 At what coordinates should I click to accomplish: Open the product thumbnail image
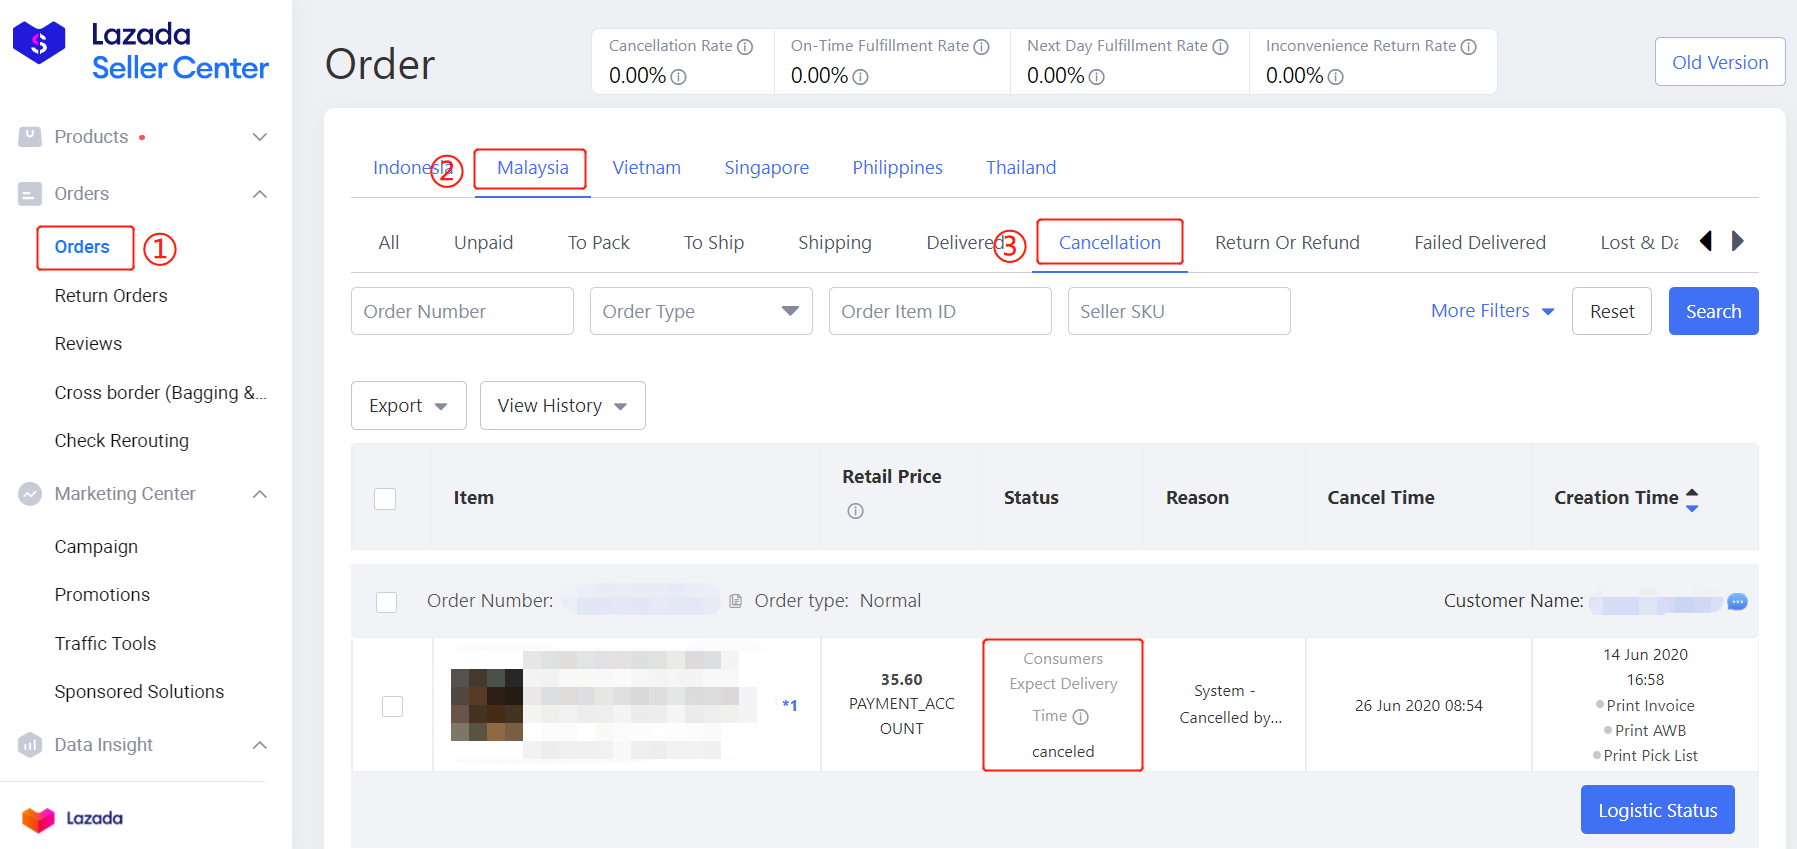[487, 705]
